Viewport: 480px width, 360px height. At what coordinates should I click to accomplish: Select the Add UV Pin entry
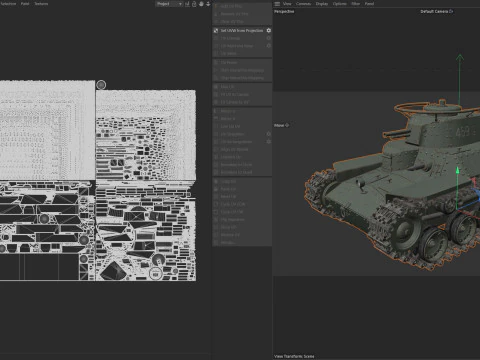click(x=242, y=6)
